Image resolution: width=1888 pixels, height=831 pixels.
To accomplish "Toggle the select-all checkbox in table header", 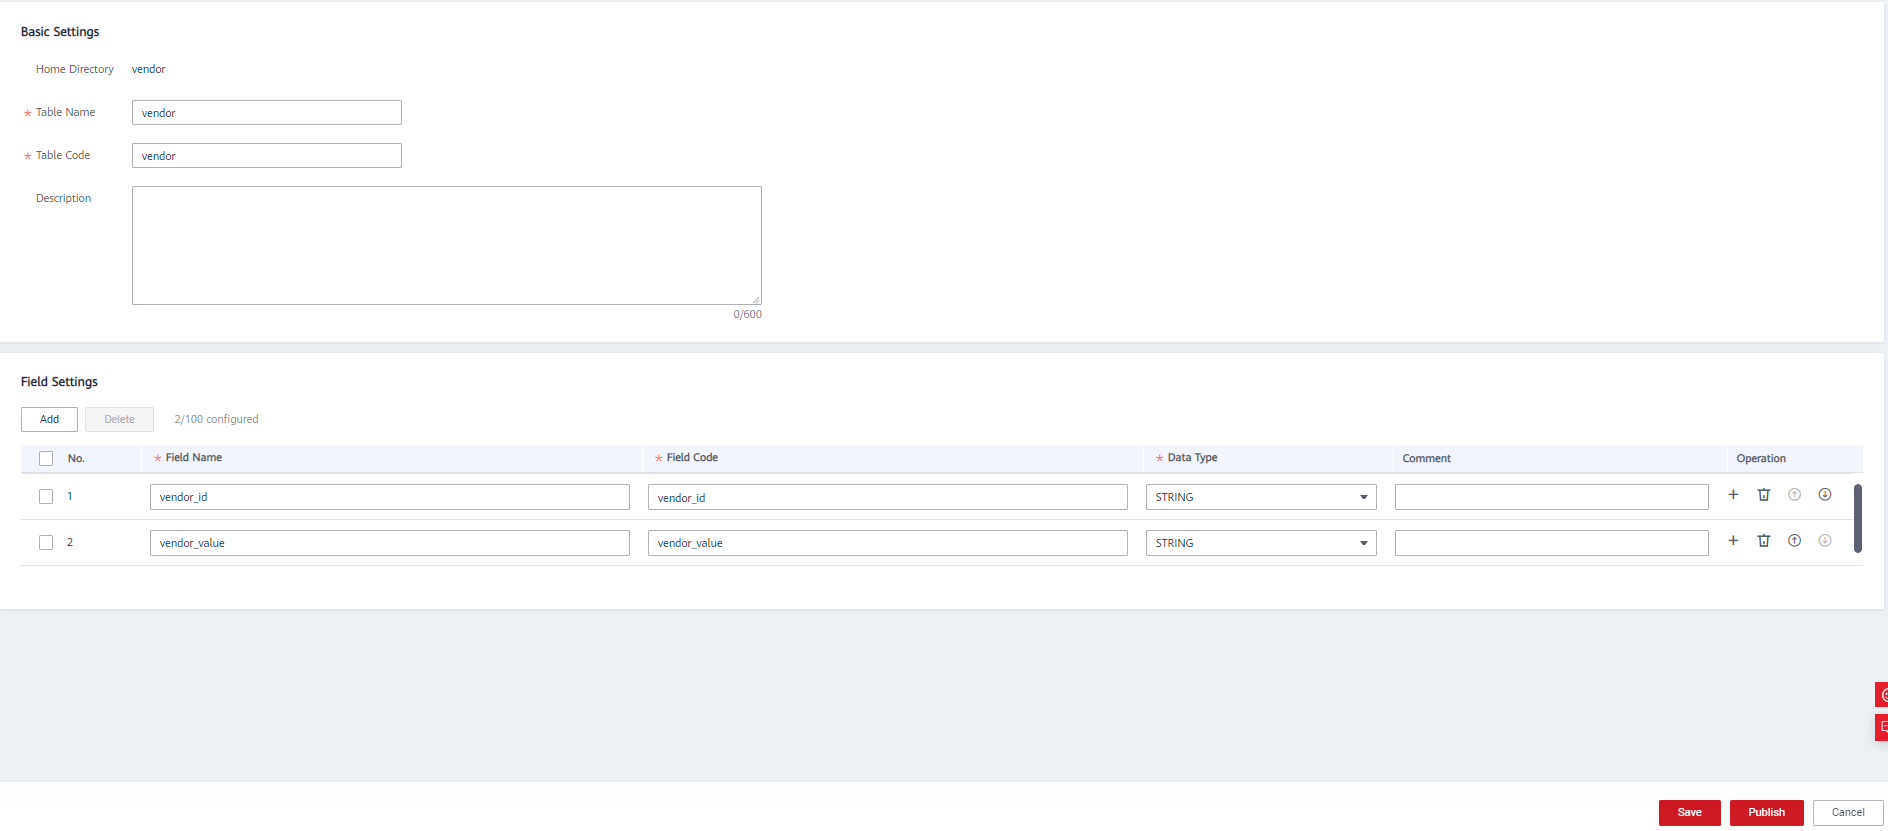I will [46, 459].
